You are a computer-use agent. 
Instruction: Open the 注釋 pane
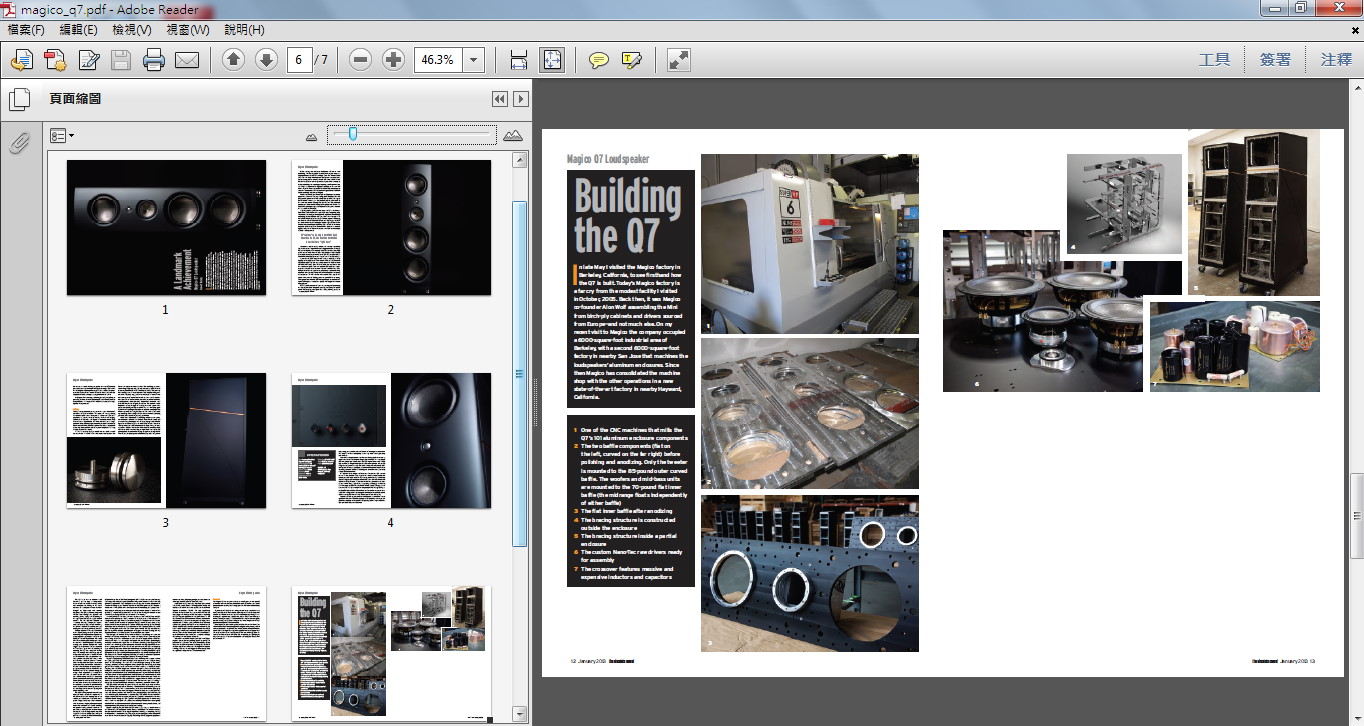[1336, 60]
